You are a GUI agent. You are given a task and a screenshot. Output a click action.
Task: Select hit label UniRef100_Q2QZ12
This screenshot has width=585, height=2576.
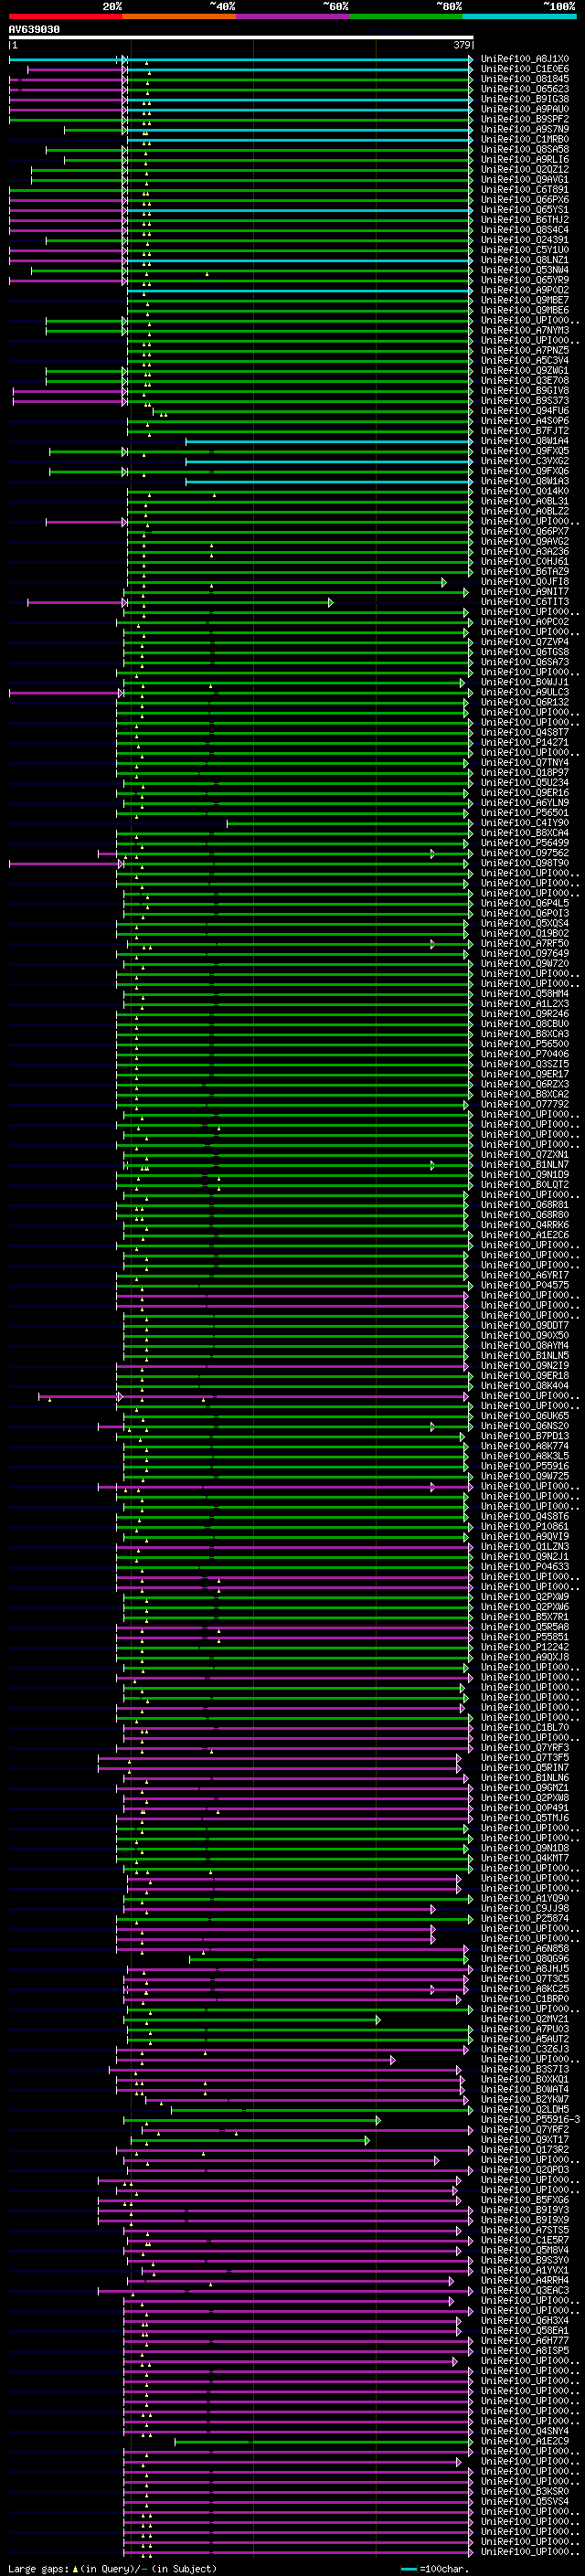tap(525, 169)
